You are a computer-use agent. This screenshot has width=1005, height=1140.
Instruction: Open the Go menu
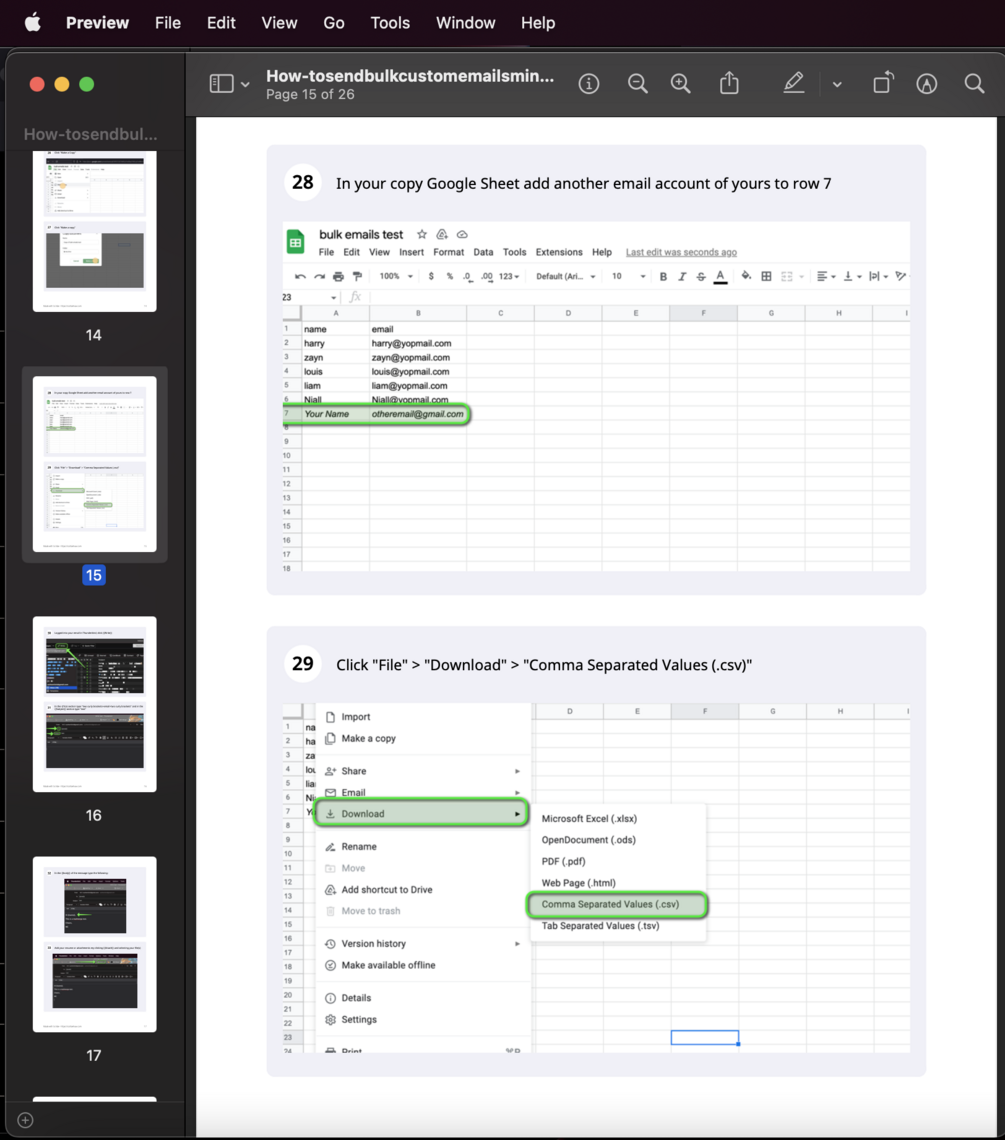334,23
